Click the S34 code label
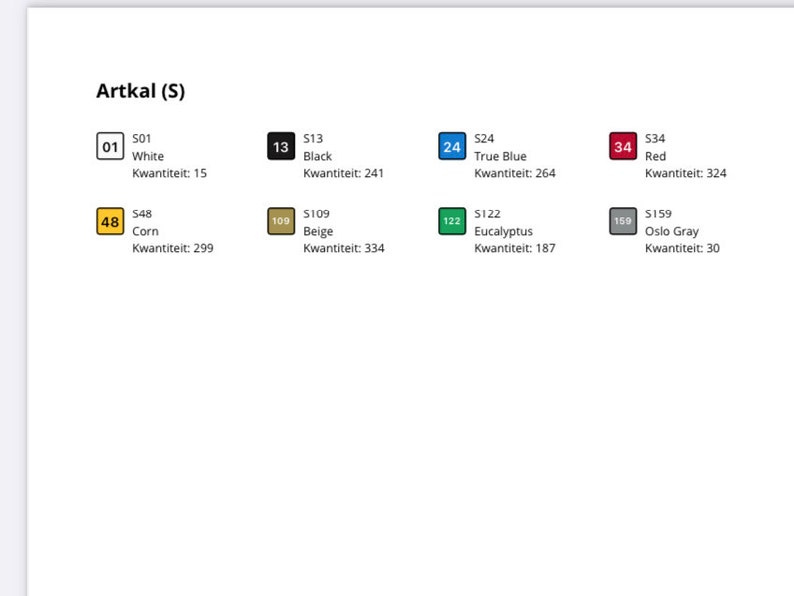 tap(655, 138)
